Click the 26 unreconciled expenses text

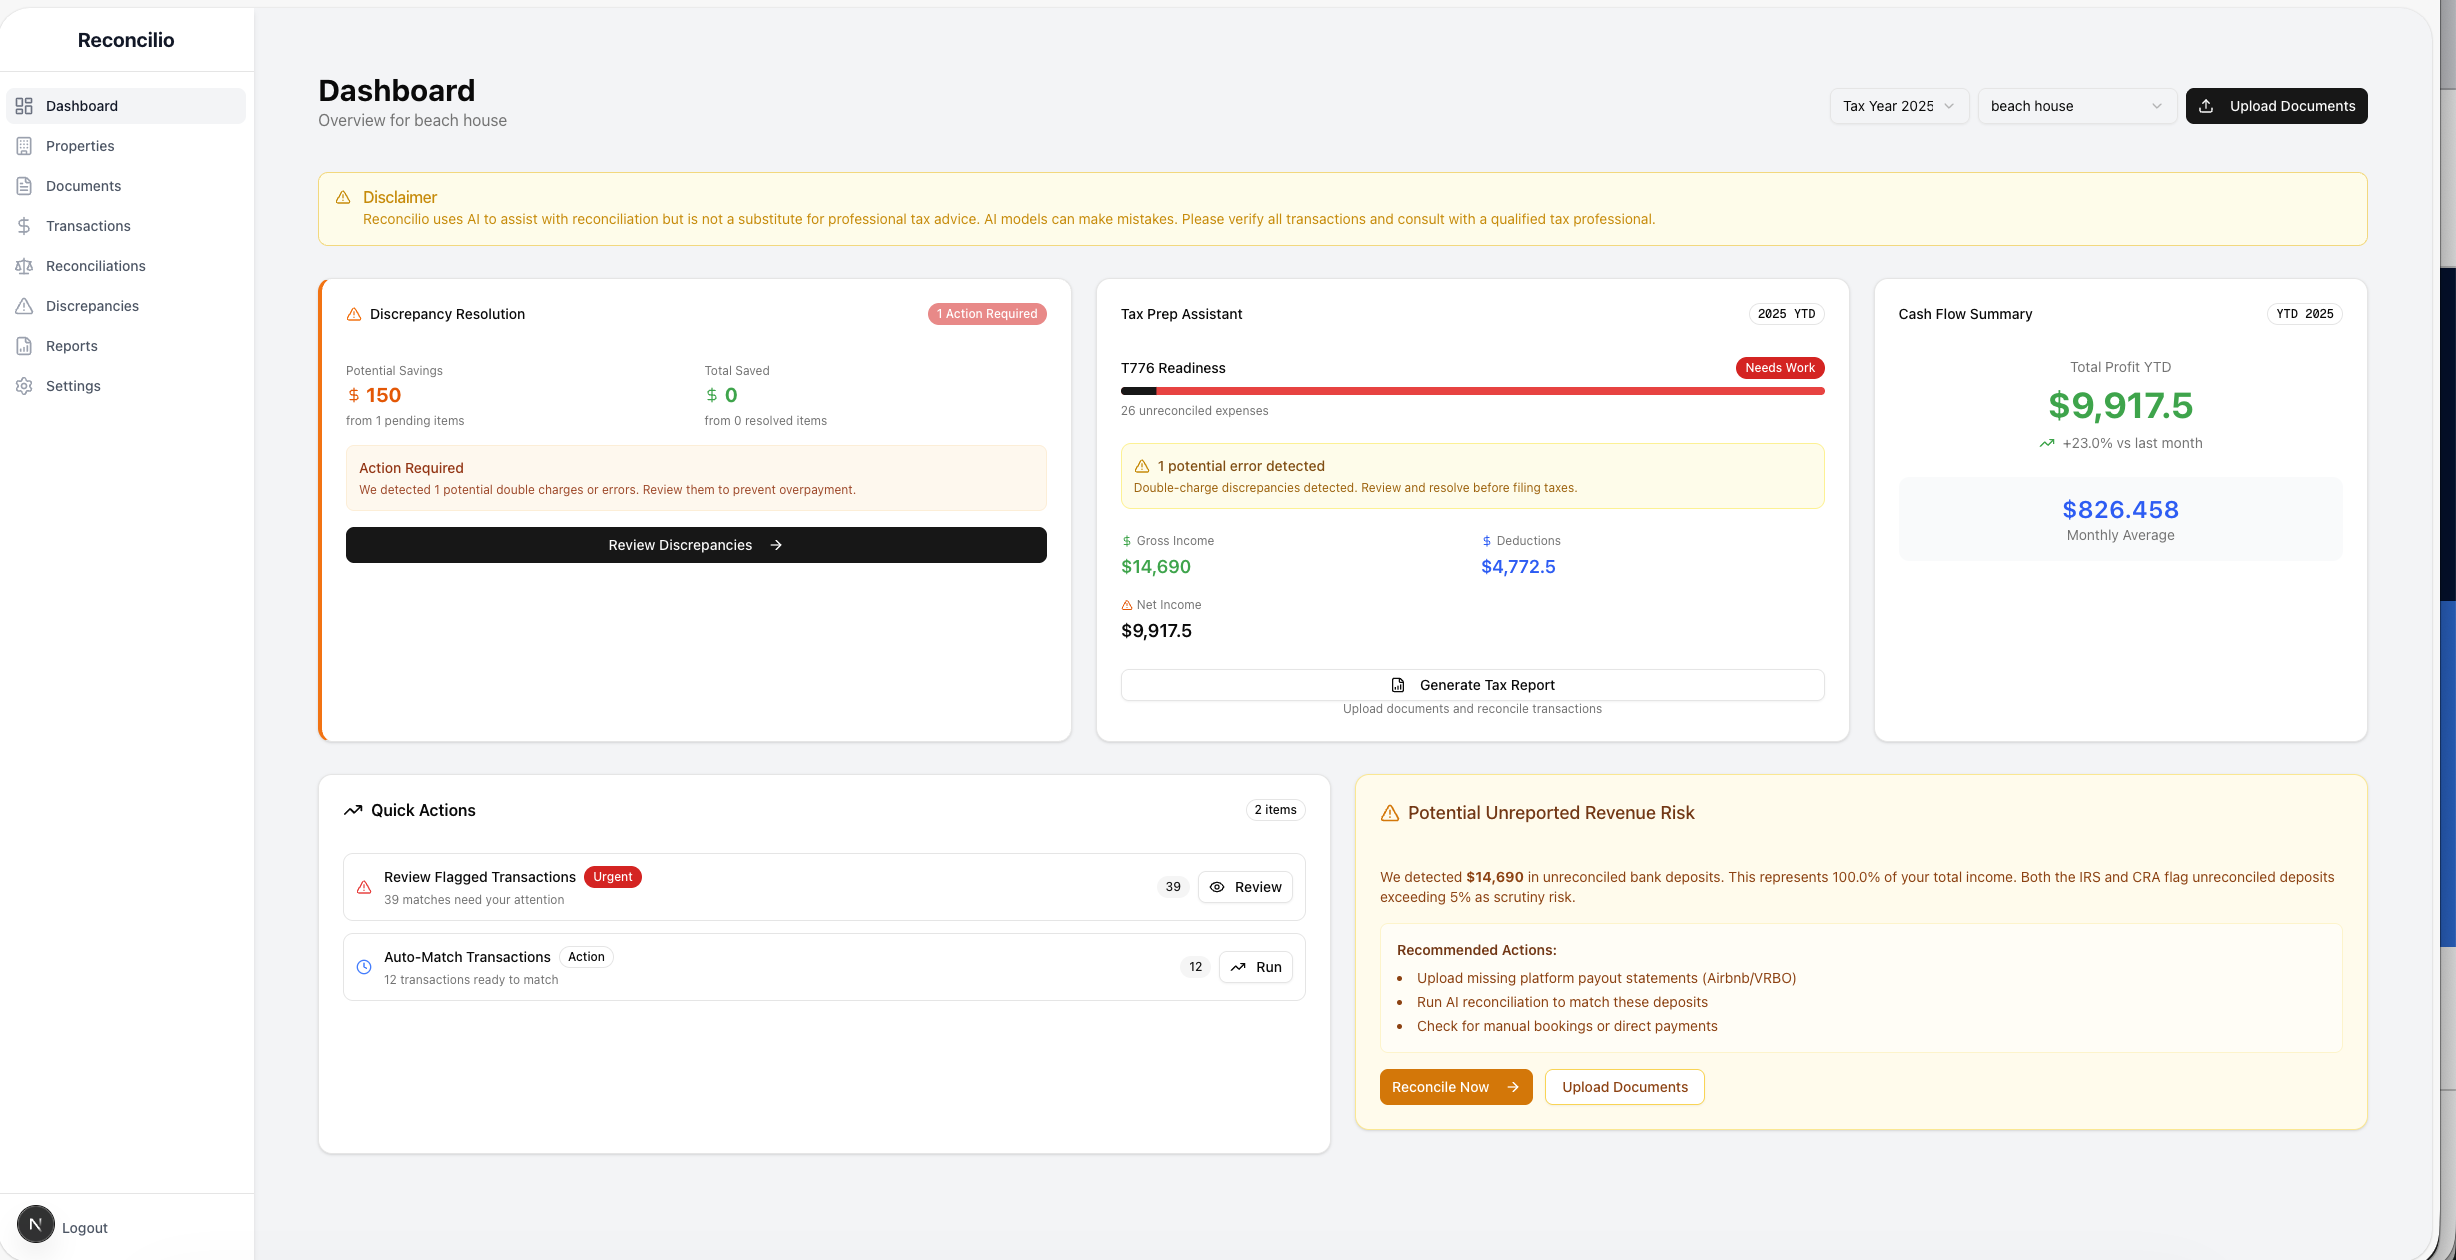1194,411
